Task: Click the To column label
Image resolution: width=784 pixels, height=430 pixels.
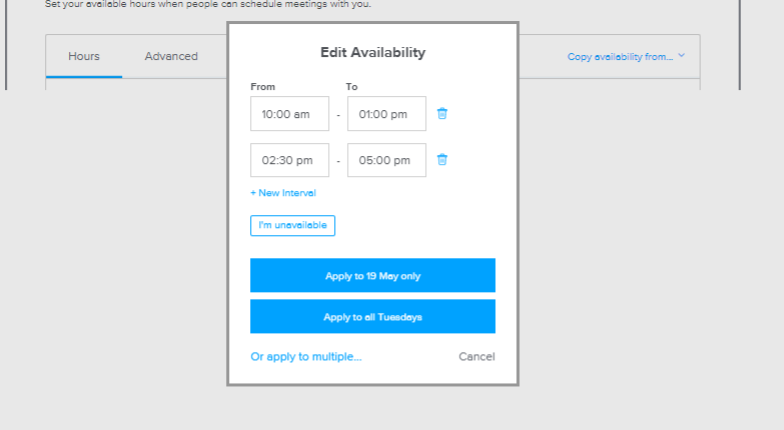Action: pos(352,86)
